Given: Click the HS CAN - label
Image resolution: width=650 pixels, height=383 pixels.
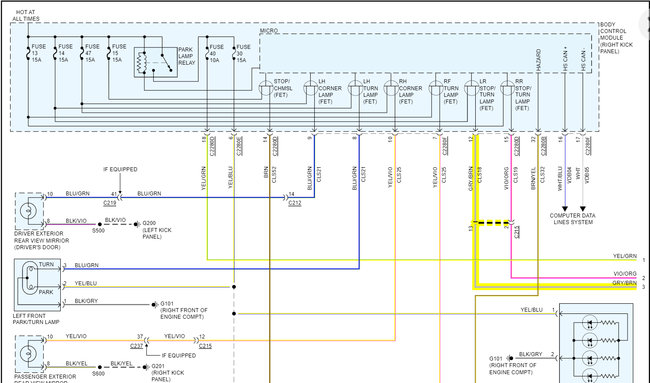Looking at the screenshot, I should 582,61.
